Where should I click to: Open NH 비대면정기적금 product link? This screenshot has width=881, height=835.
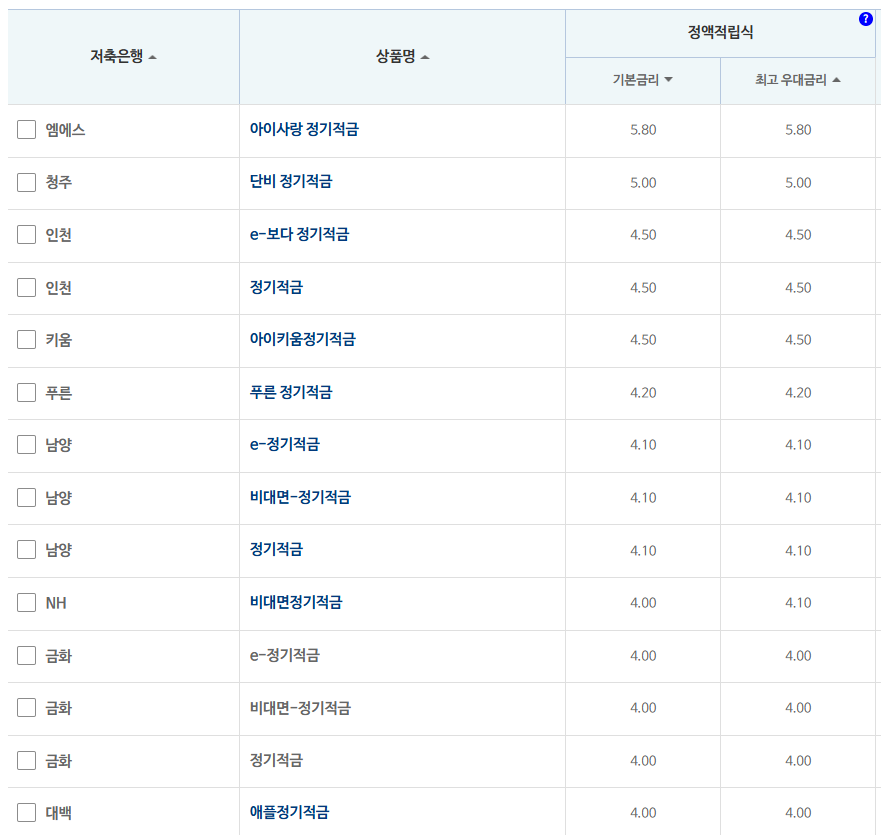coord(296,602)
